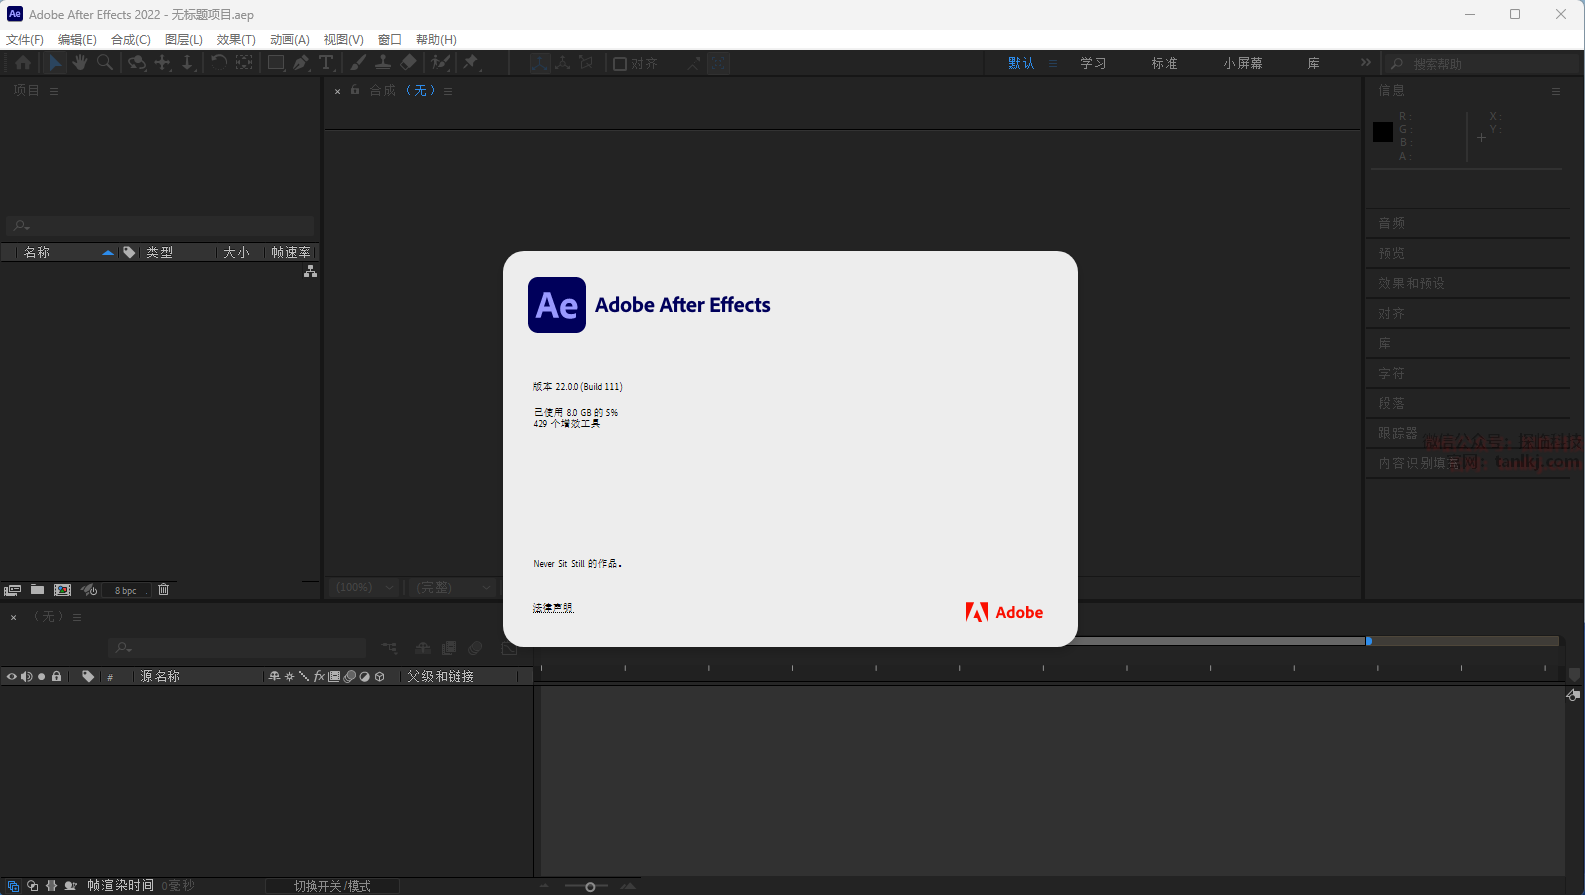Select the Clone Stamp tool
The width and height of the screenshot is (1585, 895).
coord(383,63)
